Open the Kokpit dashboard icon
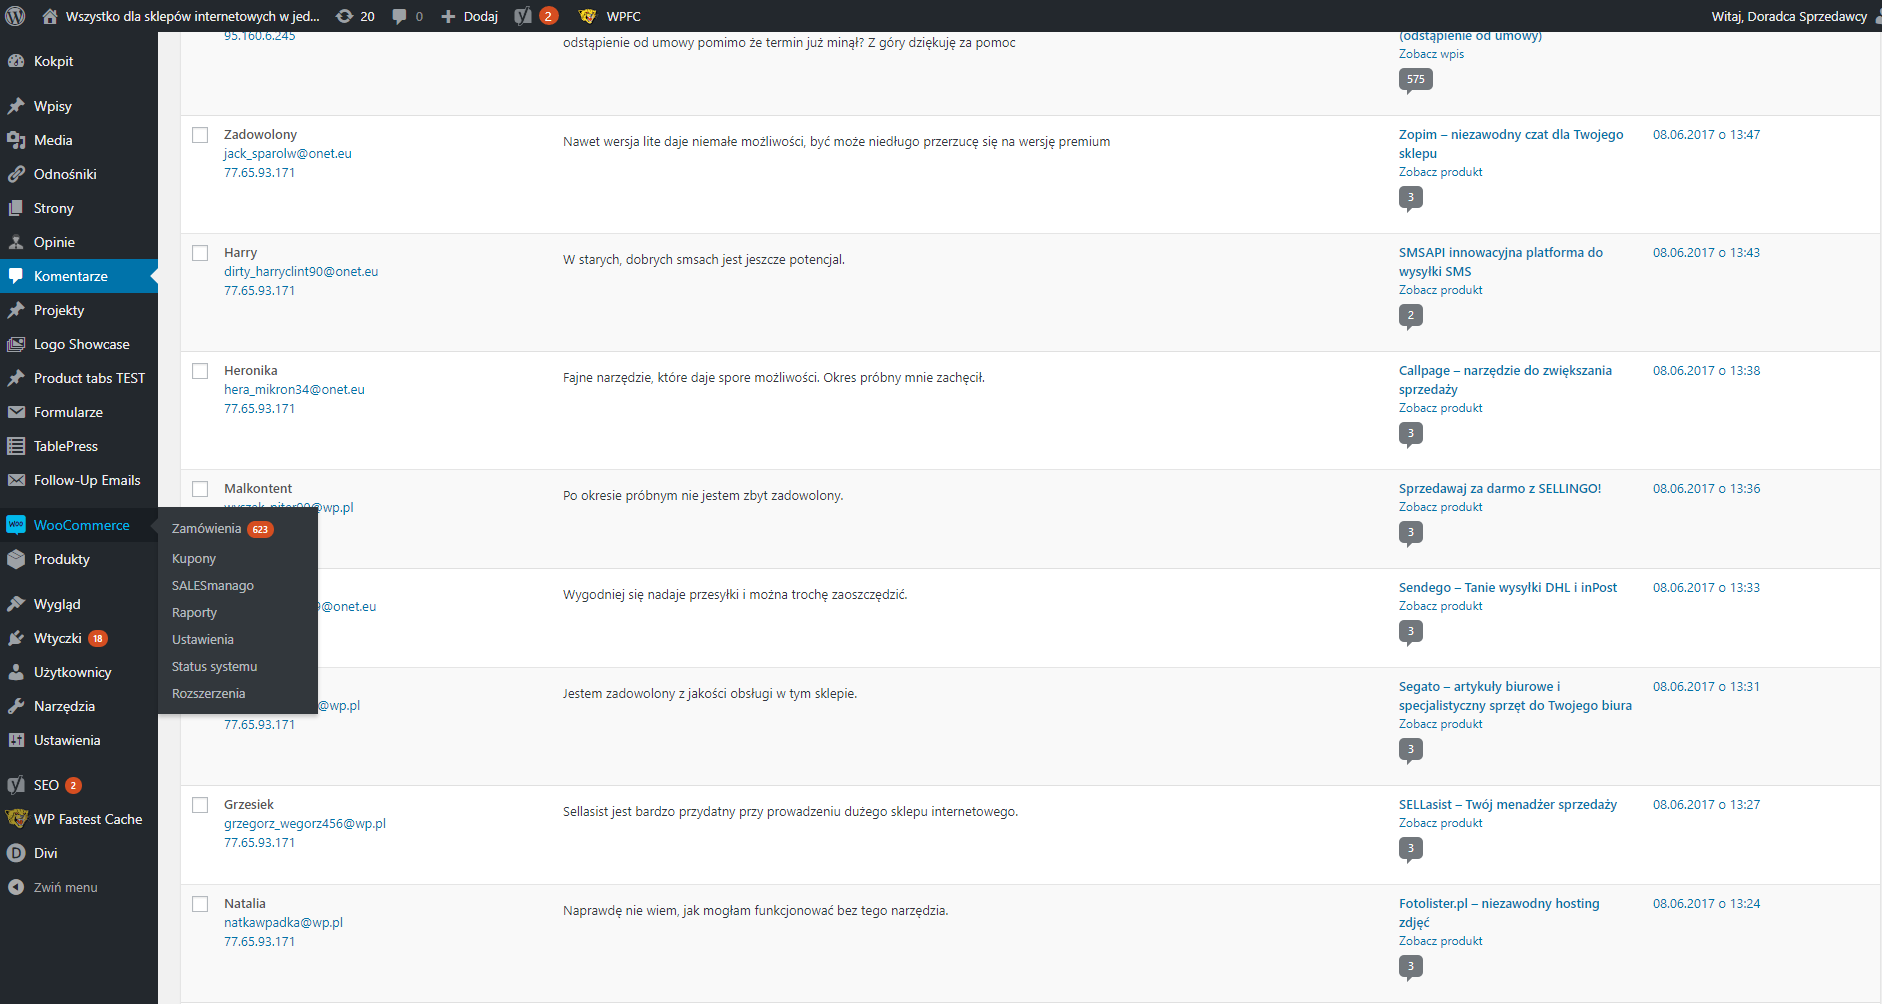Image resolution: width=1882 pixels, height=1004 pixels. click(x=16, y=61)
